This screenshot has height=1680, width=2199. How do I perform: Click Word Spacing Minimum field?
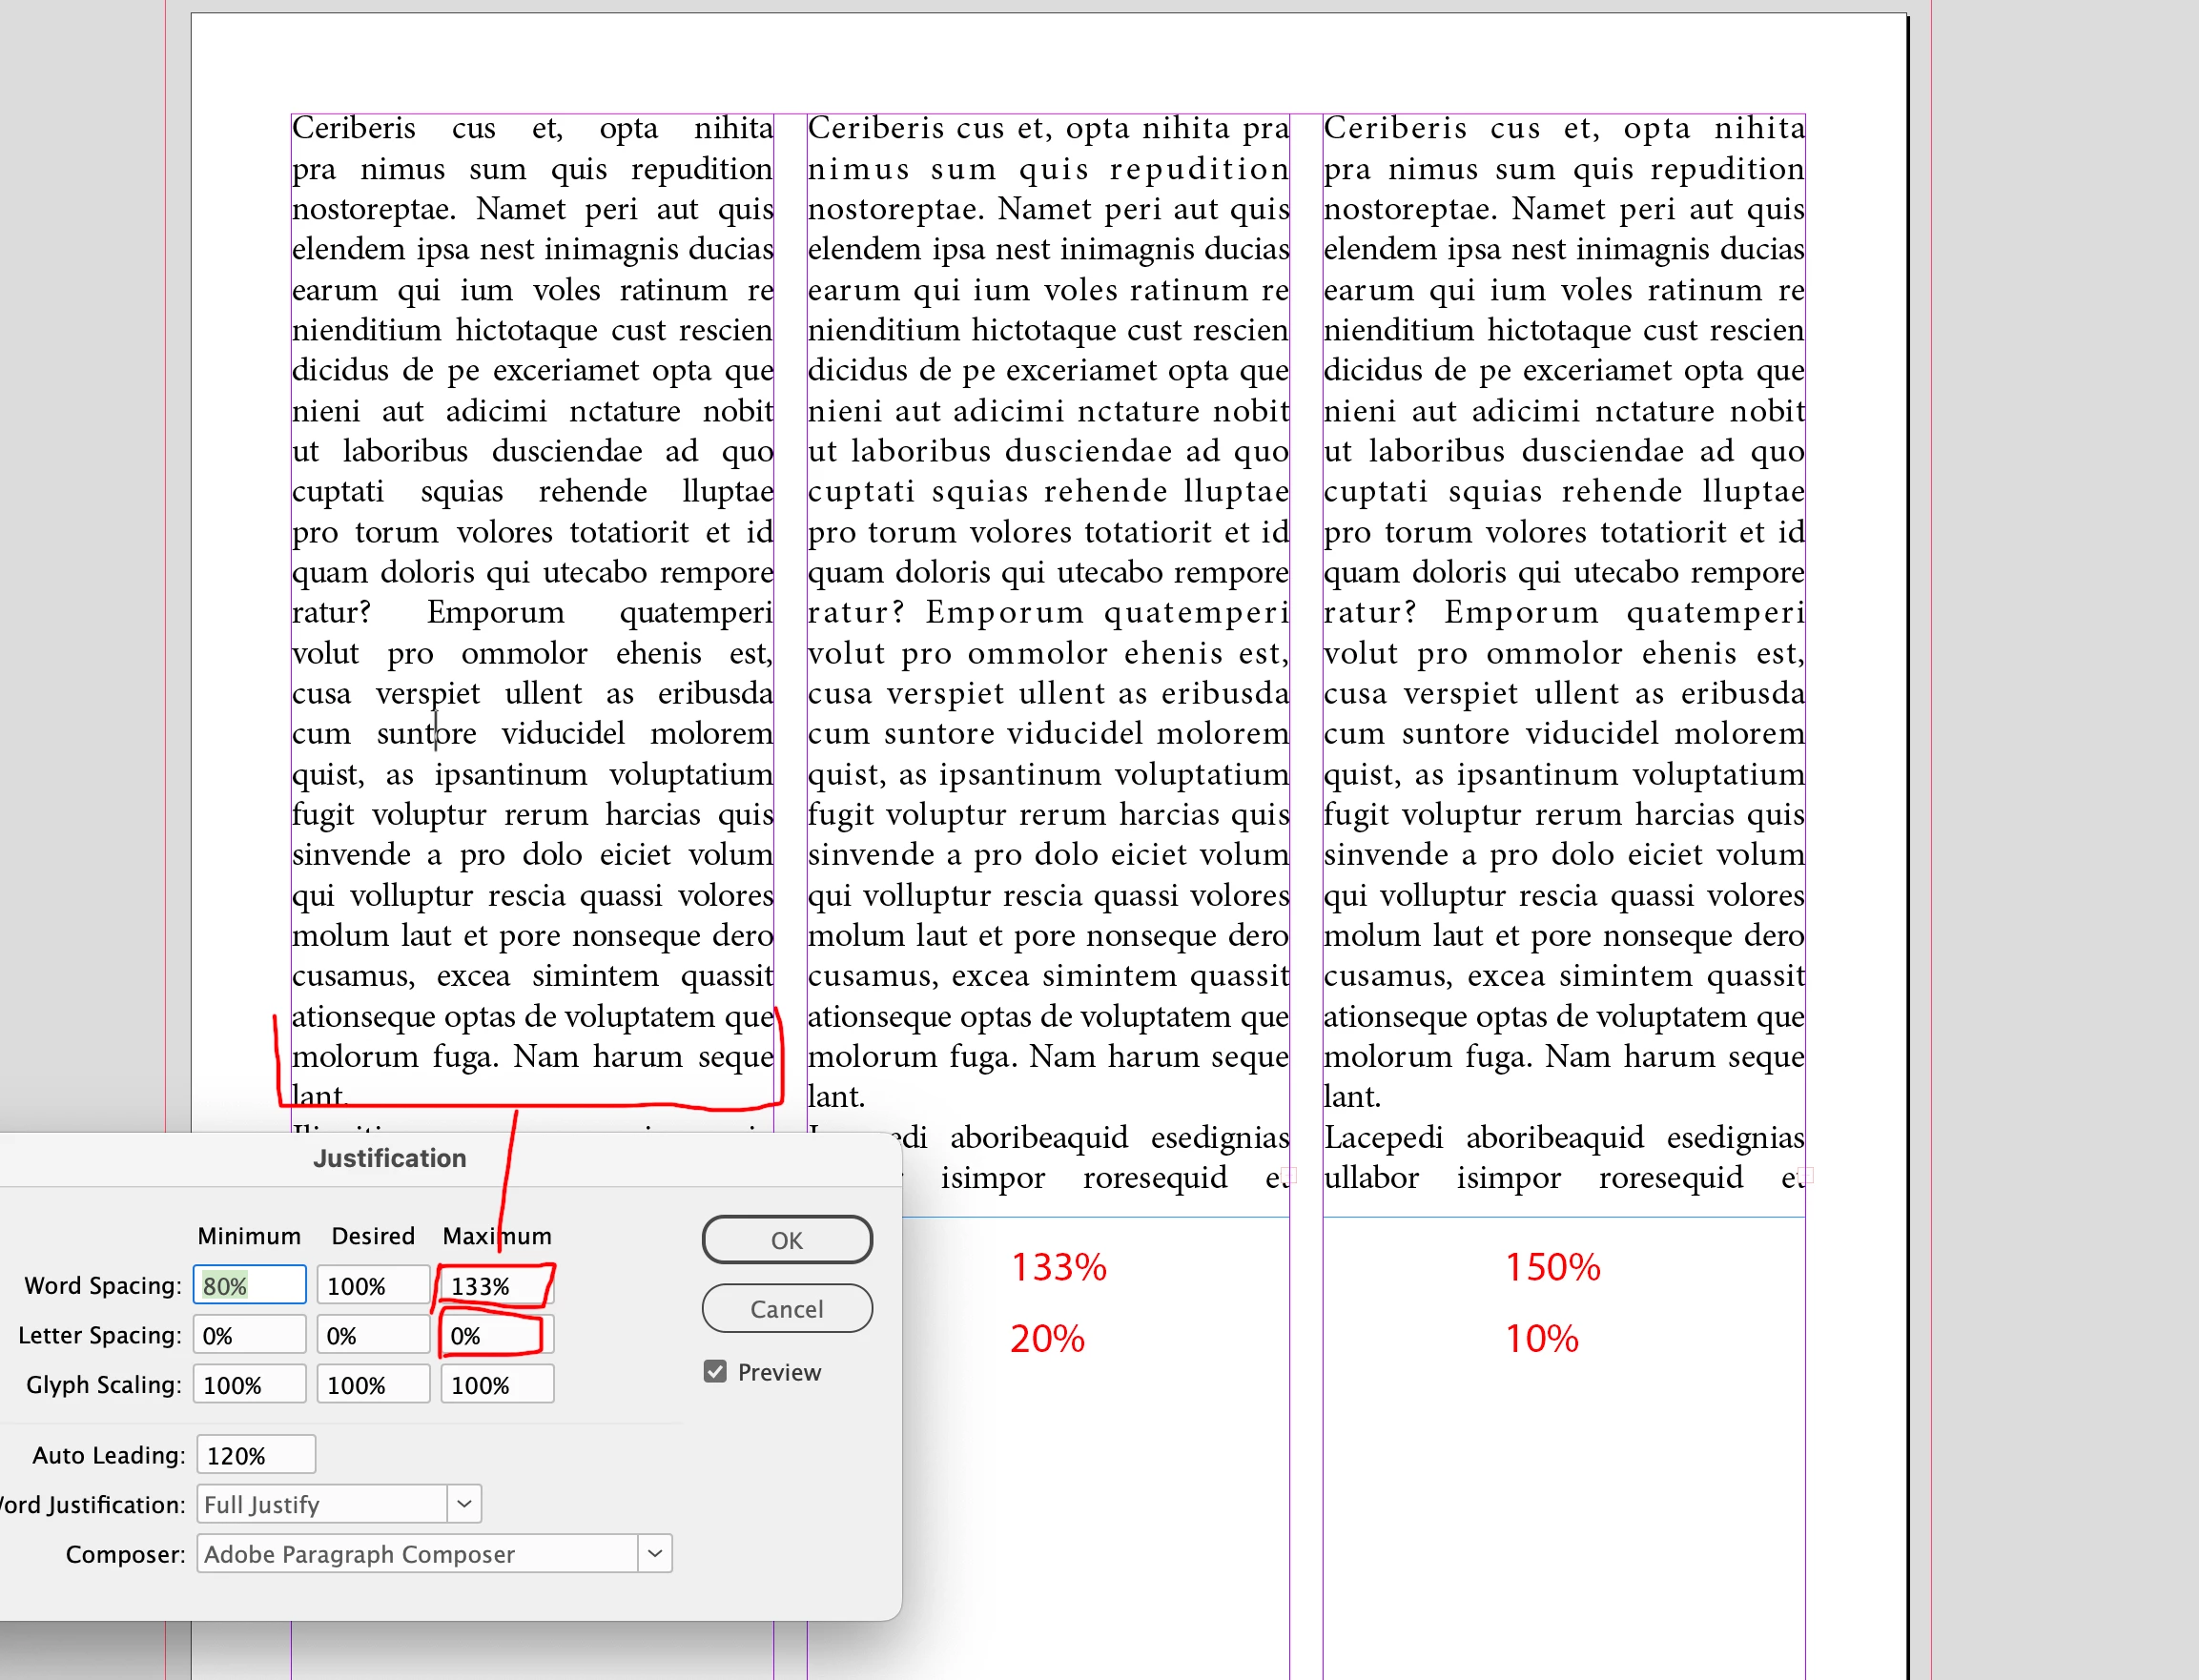[x=249, y=1286]
